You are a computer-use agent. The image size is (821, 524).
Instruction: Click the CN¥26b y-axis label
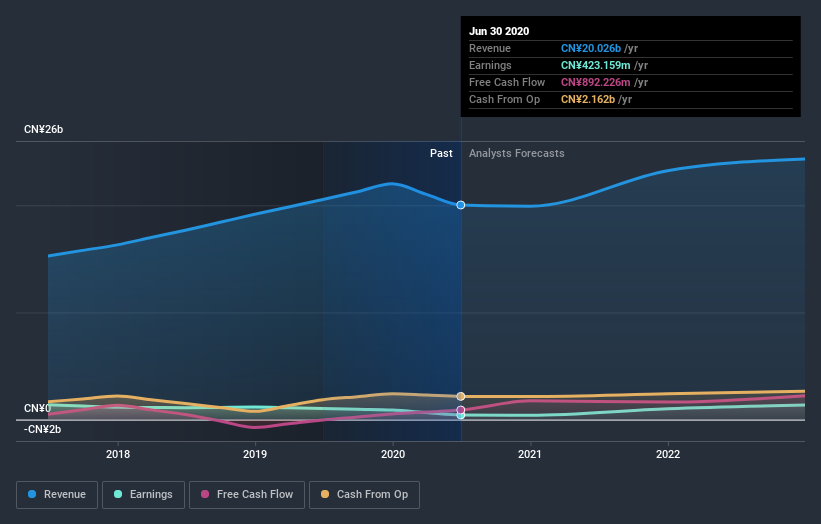tap(43, 129)
